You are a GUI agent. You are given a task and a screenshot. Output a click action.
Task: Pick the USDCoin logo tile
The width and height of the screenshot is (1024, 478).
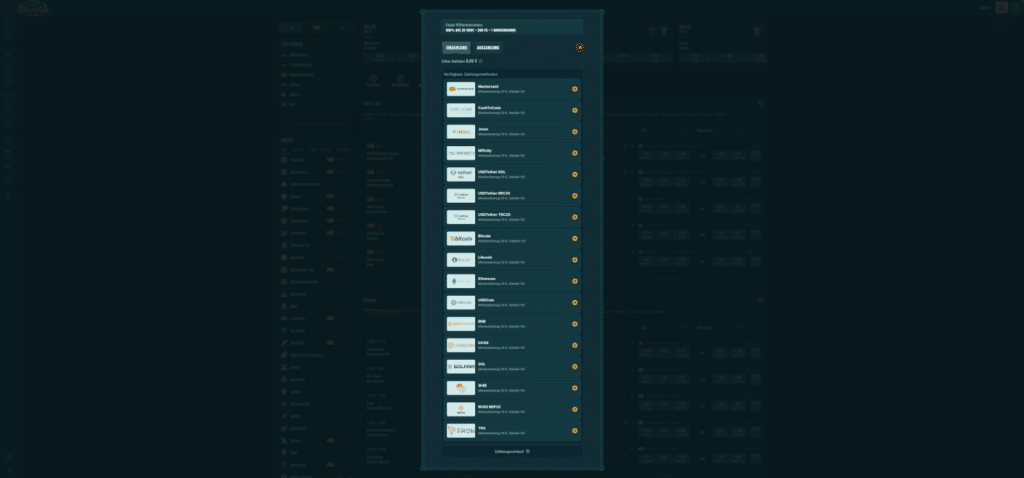click(x=460, y=302)
